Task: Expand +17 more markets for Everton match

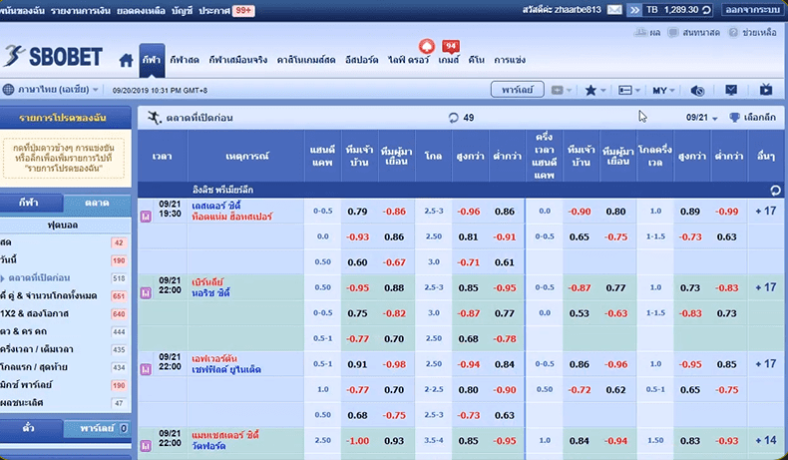Action: click(766, 364)
